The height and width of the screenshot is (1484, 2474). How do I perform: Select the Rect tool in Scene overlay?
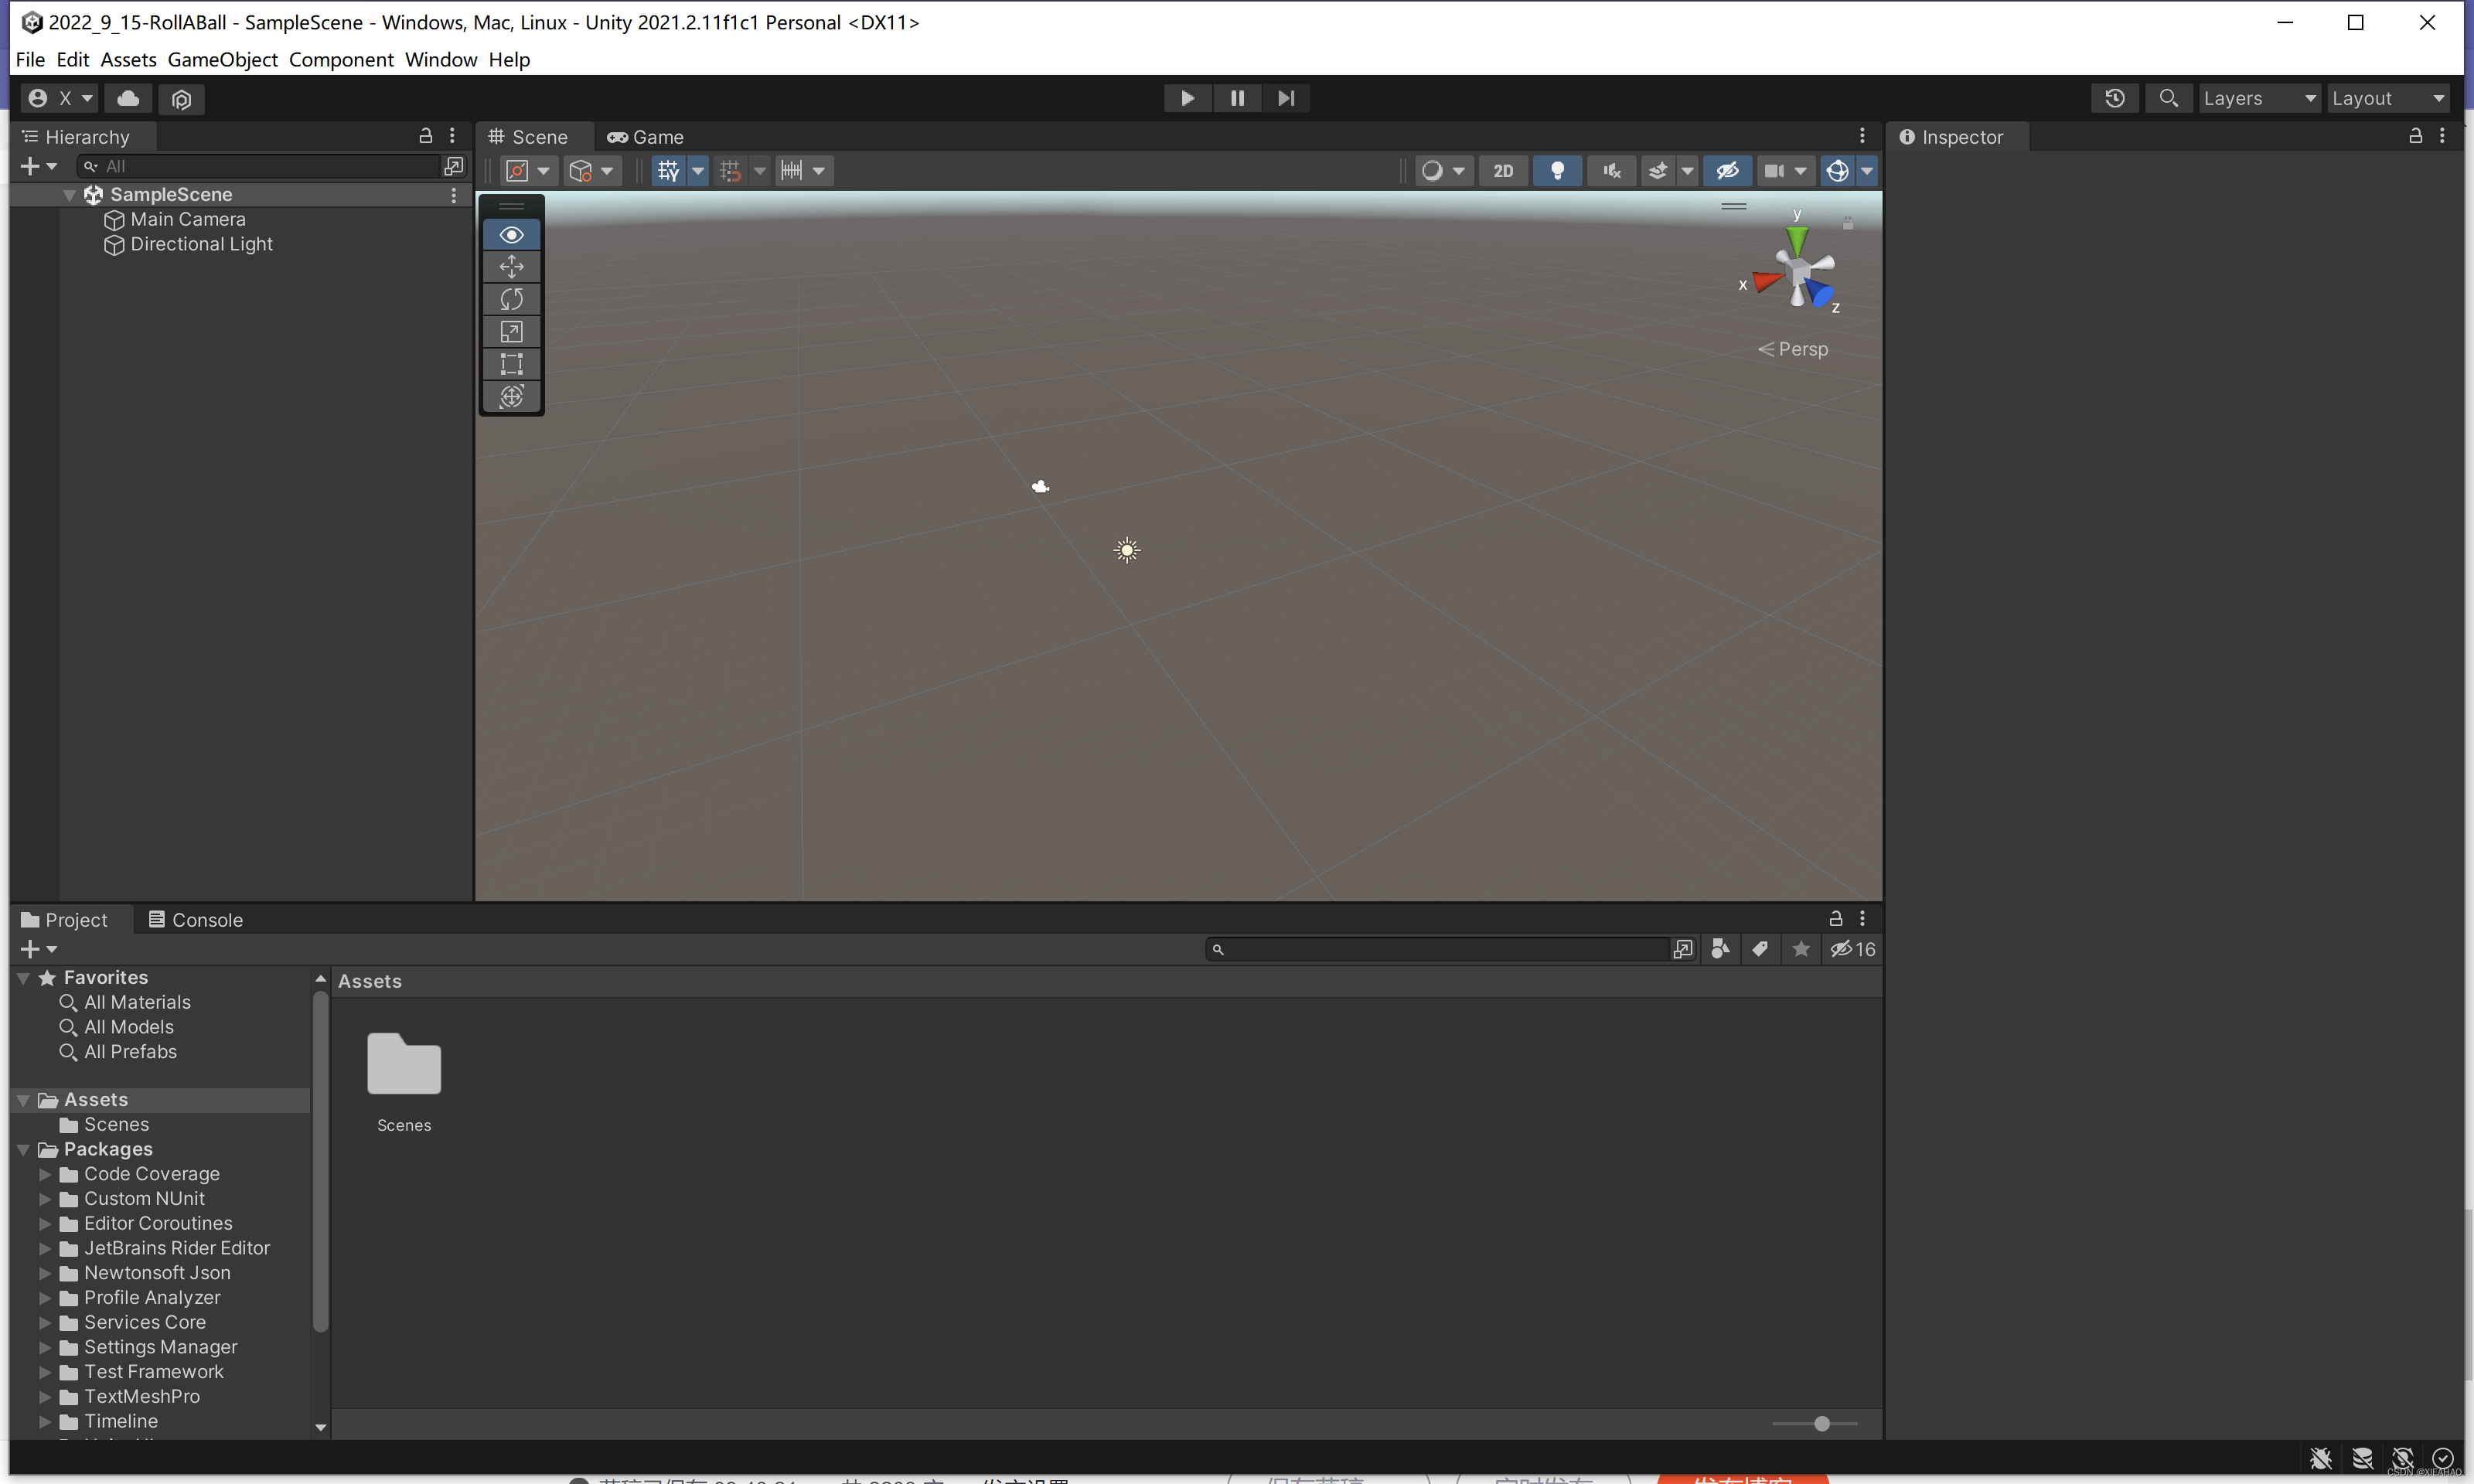[511, 364]
